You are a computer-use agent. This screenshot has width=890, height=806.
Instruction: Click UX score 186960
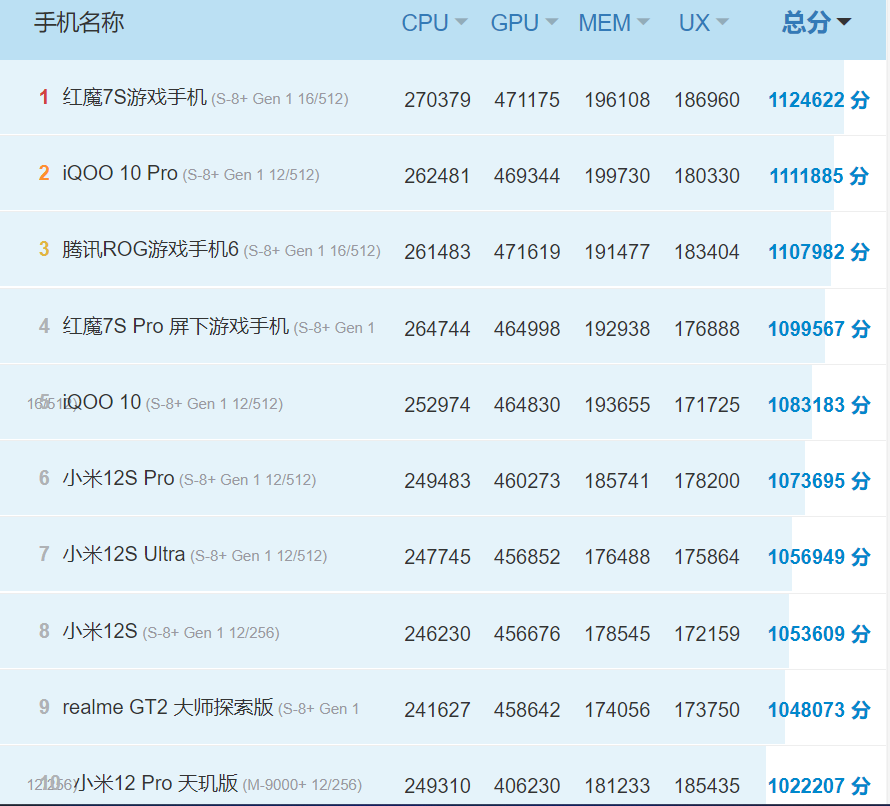707,100
